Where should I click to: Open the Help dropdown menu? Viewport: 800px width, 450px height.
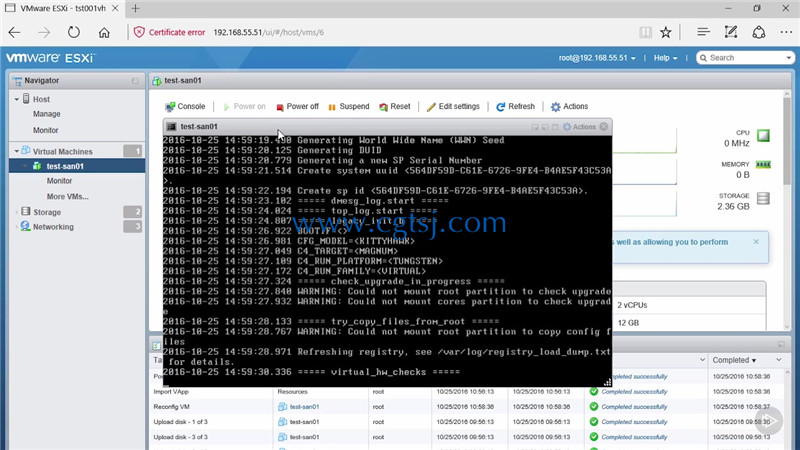pyautogui.click(x=665, y=58)
